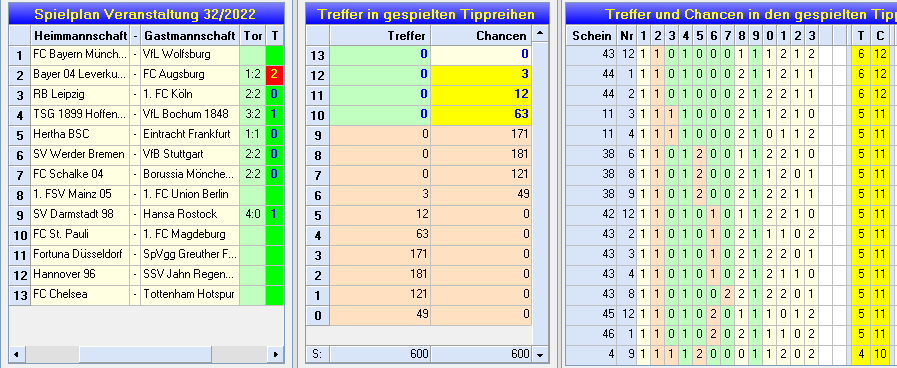This screenshot has height=368, width=897.
Task: Click Treffer value 181 in row 2
Action: [380, 275]
